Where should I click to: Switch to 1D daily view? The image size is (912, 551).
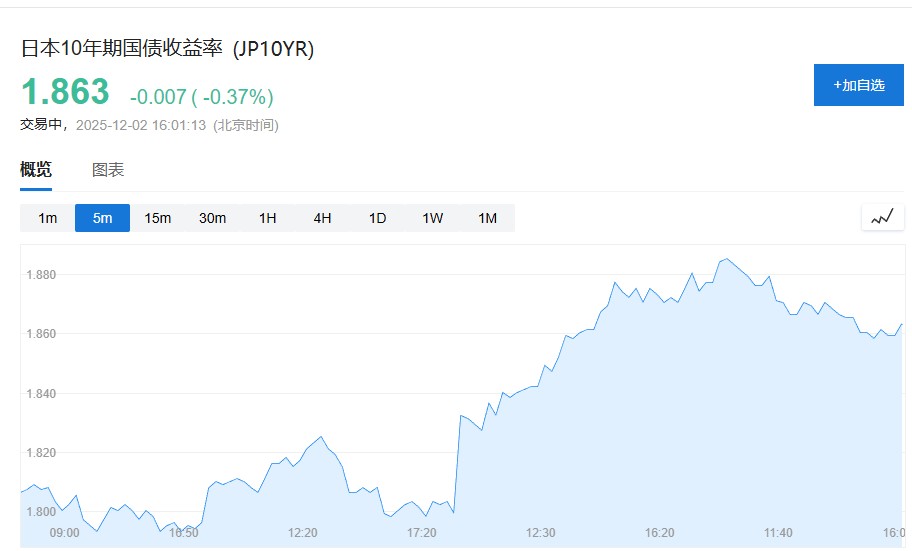point(377,218)
